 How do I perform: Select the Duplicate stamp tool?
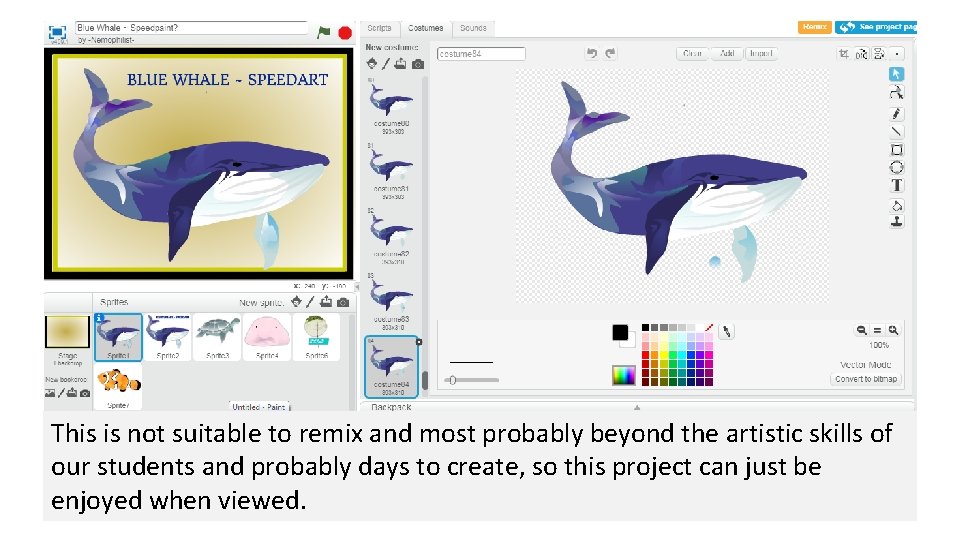[x=896, y=222]
